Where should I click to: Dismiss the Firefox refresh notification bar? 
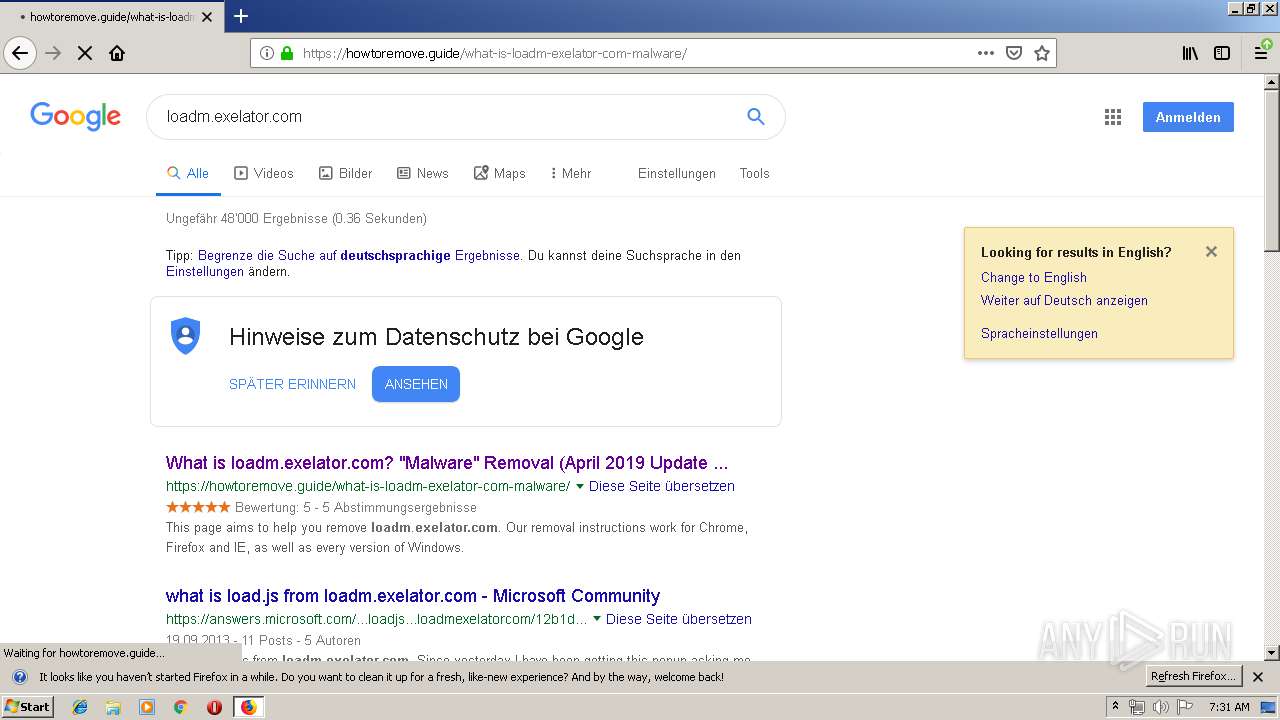1258,677
